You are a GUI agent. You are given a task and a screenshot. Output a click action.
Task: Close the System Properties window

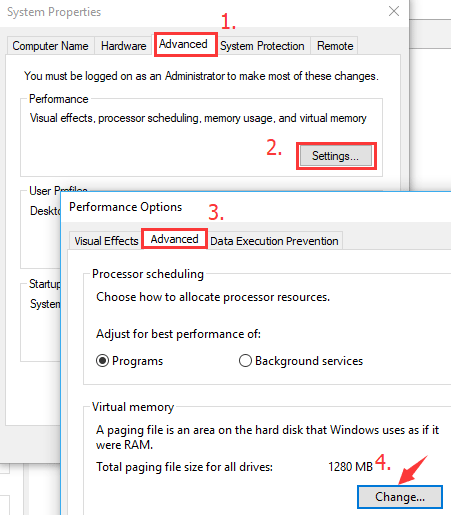[x=394, y=11]
